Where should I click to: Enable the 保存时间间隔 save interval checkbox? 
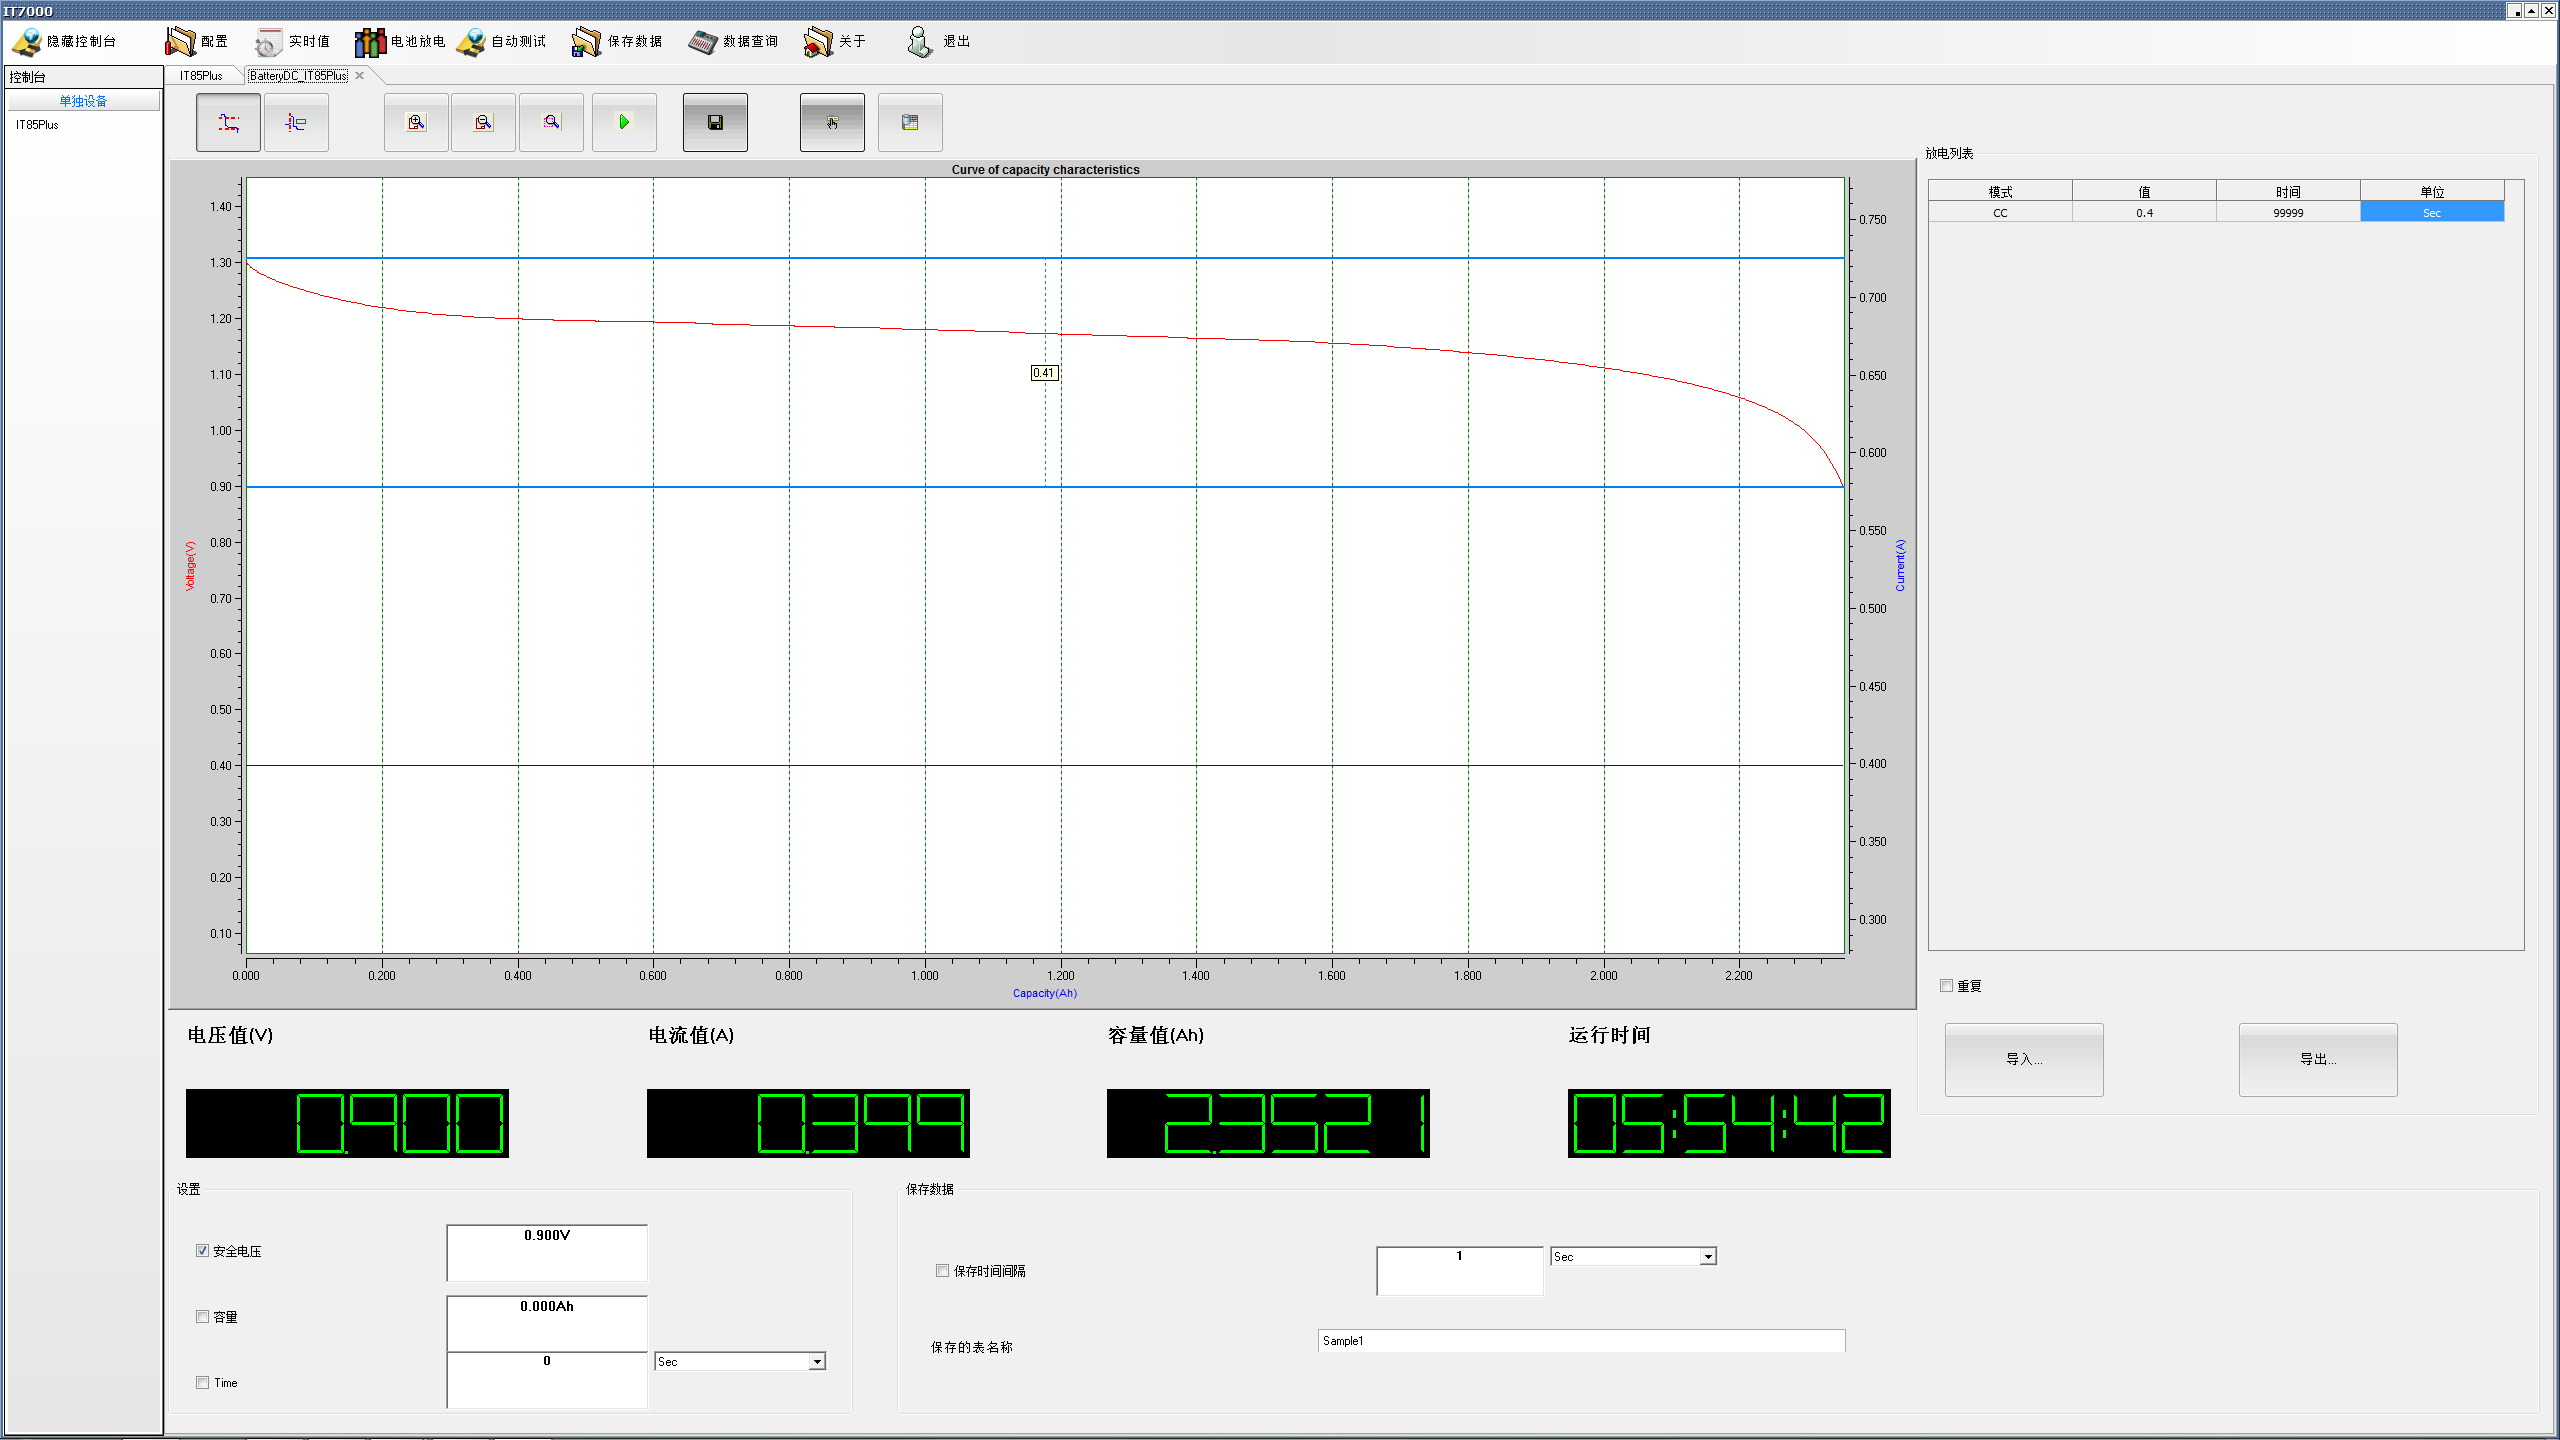[x=942, y=1270]
